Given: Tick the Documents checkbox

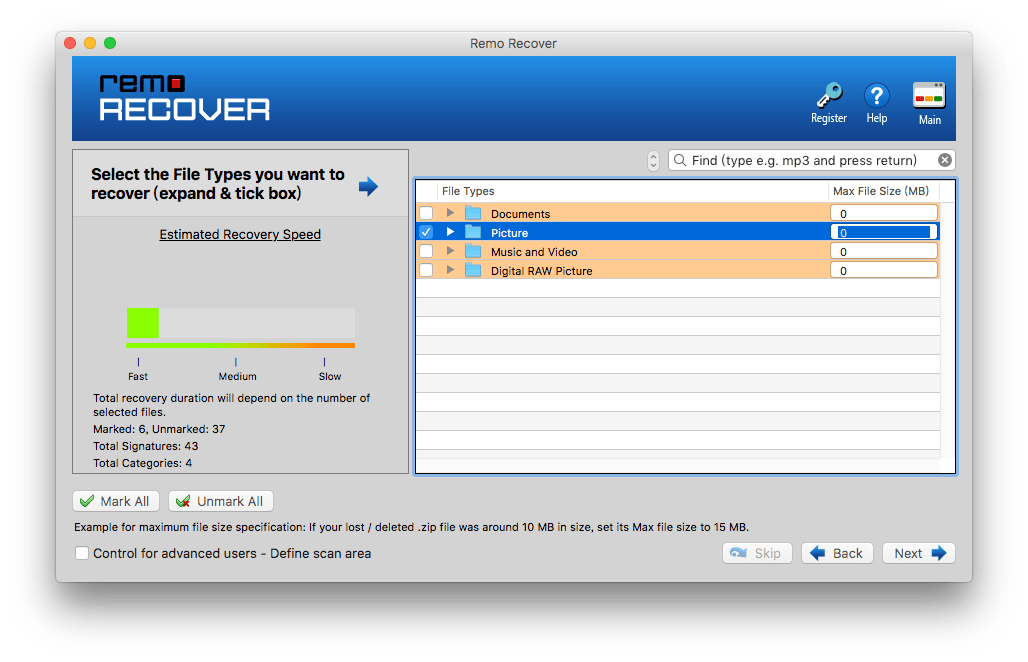Looking at the screenshot, I should [426, 214].
